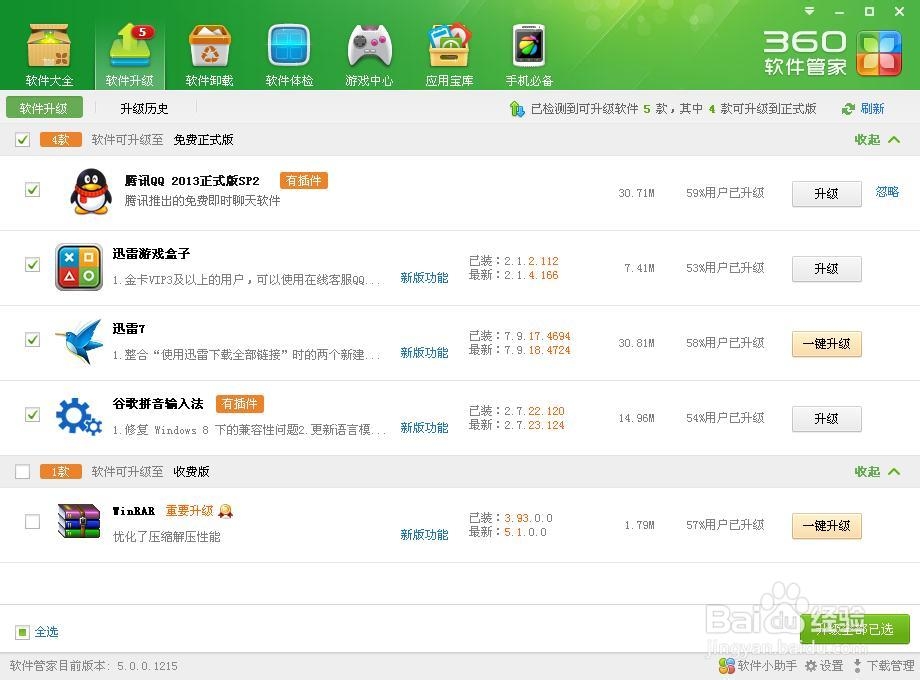Click the 4款 orange count badge

click(x=60, y=140)
